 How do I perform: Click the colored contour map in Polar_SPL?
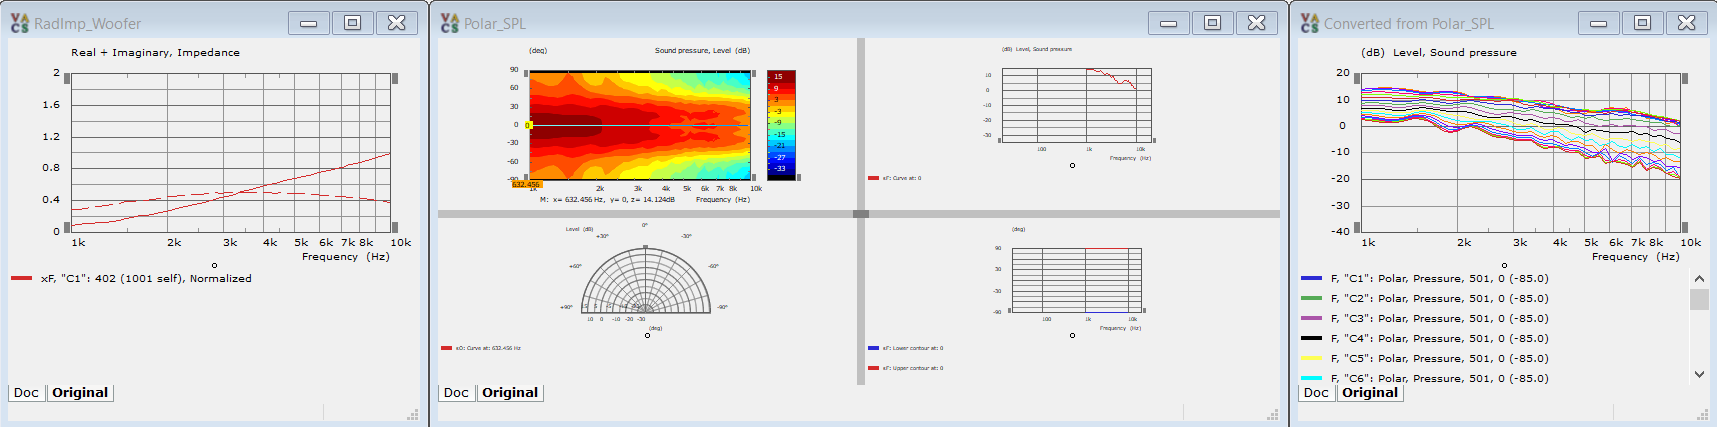pos(640,125)
